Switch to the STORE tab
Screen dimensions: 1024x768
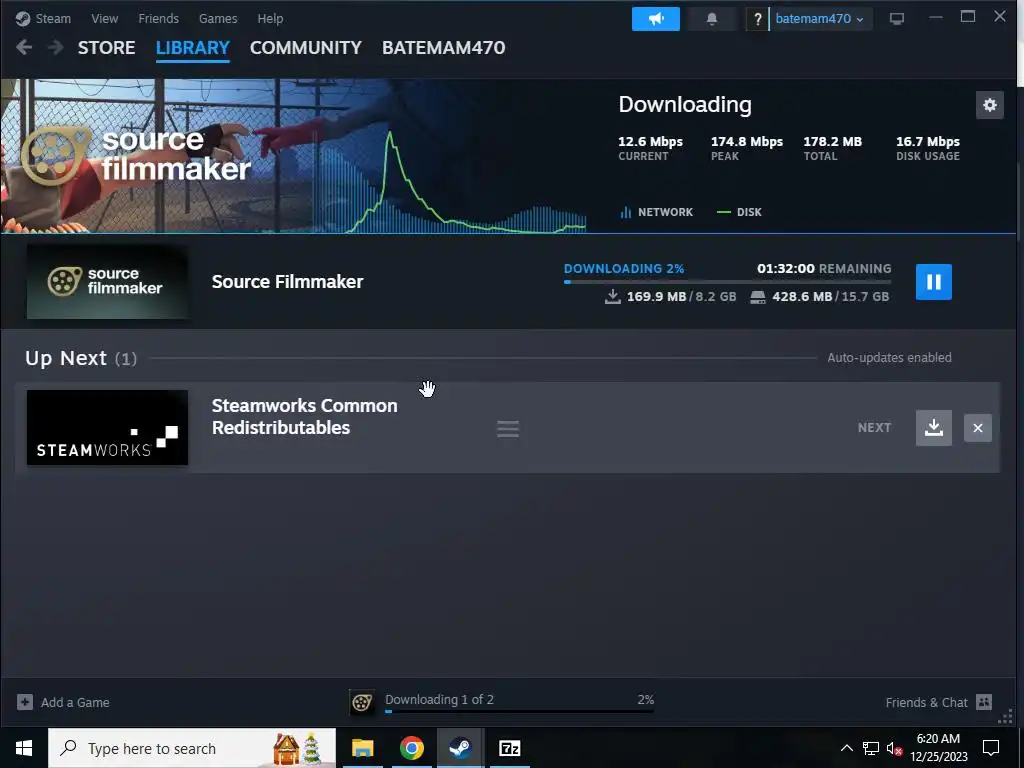[106, 48]
